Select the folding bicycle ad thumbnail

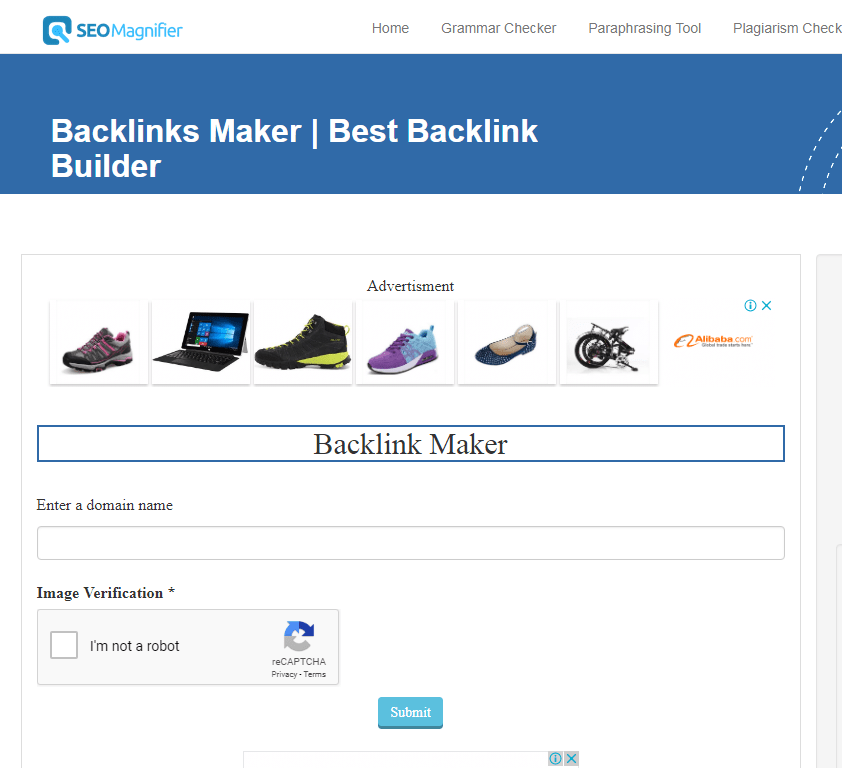click(609, 343)
